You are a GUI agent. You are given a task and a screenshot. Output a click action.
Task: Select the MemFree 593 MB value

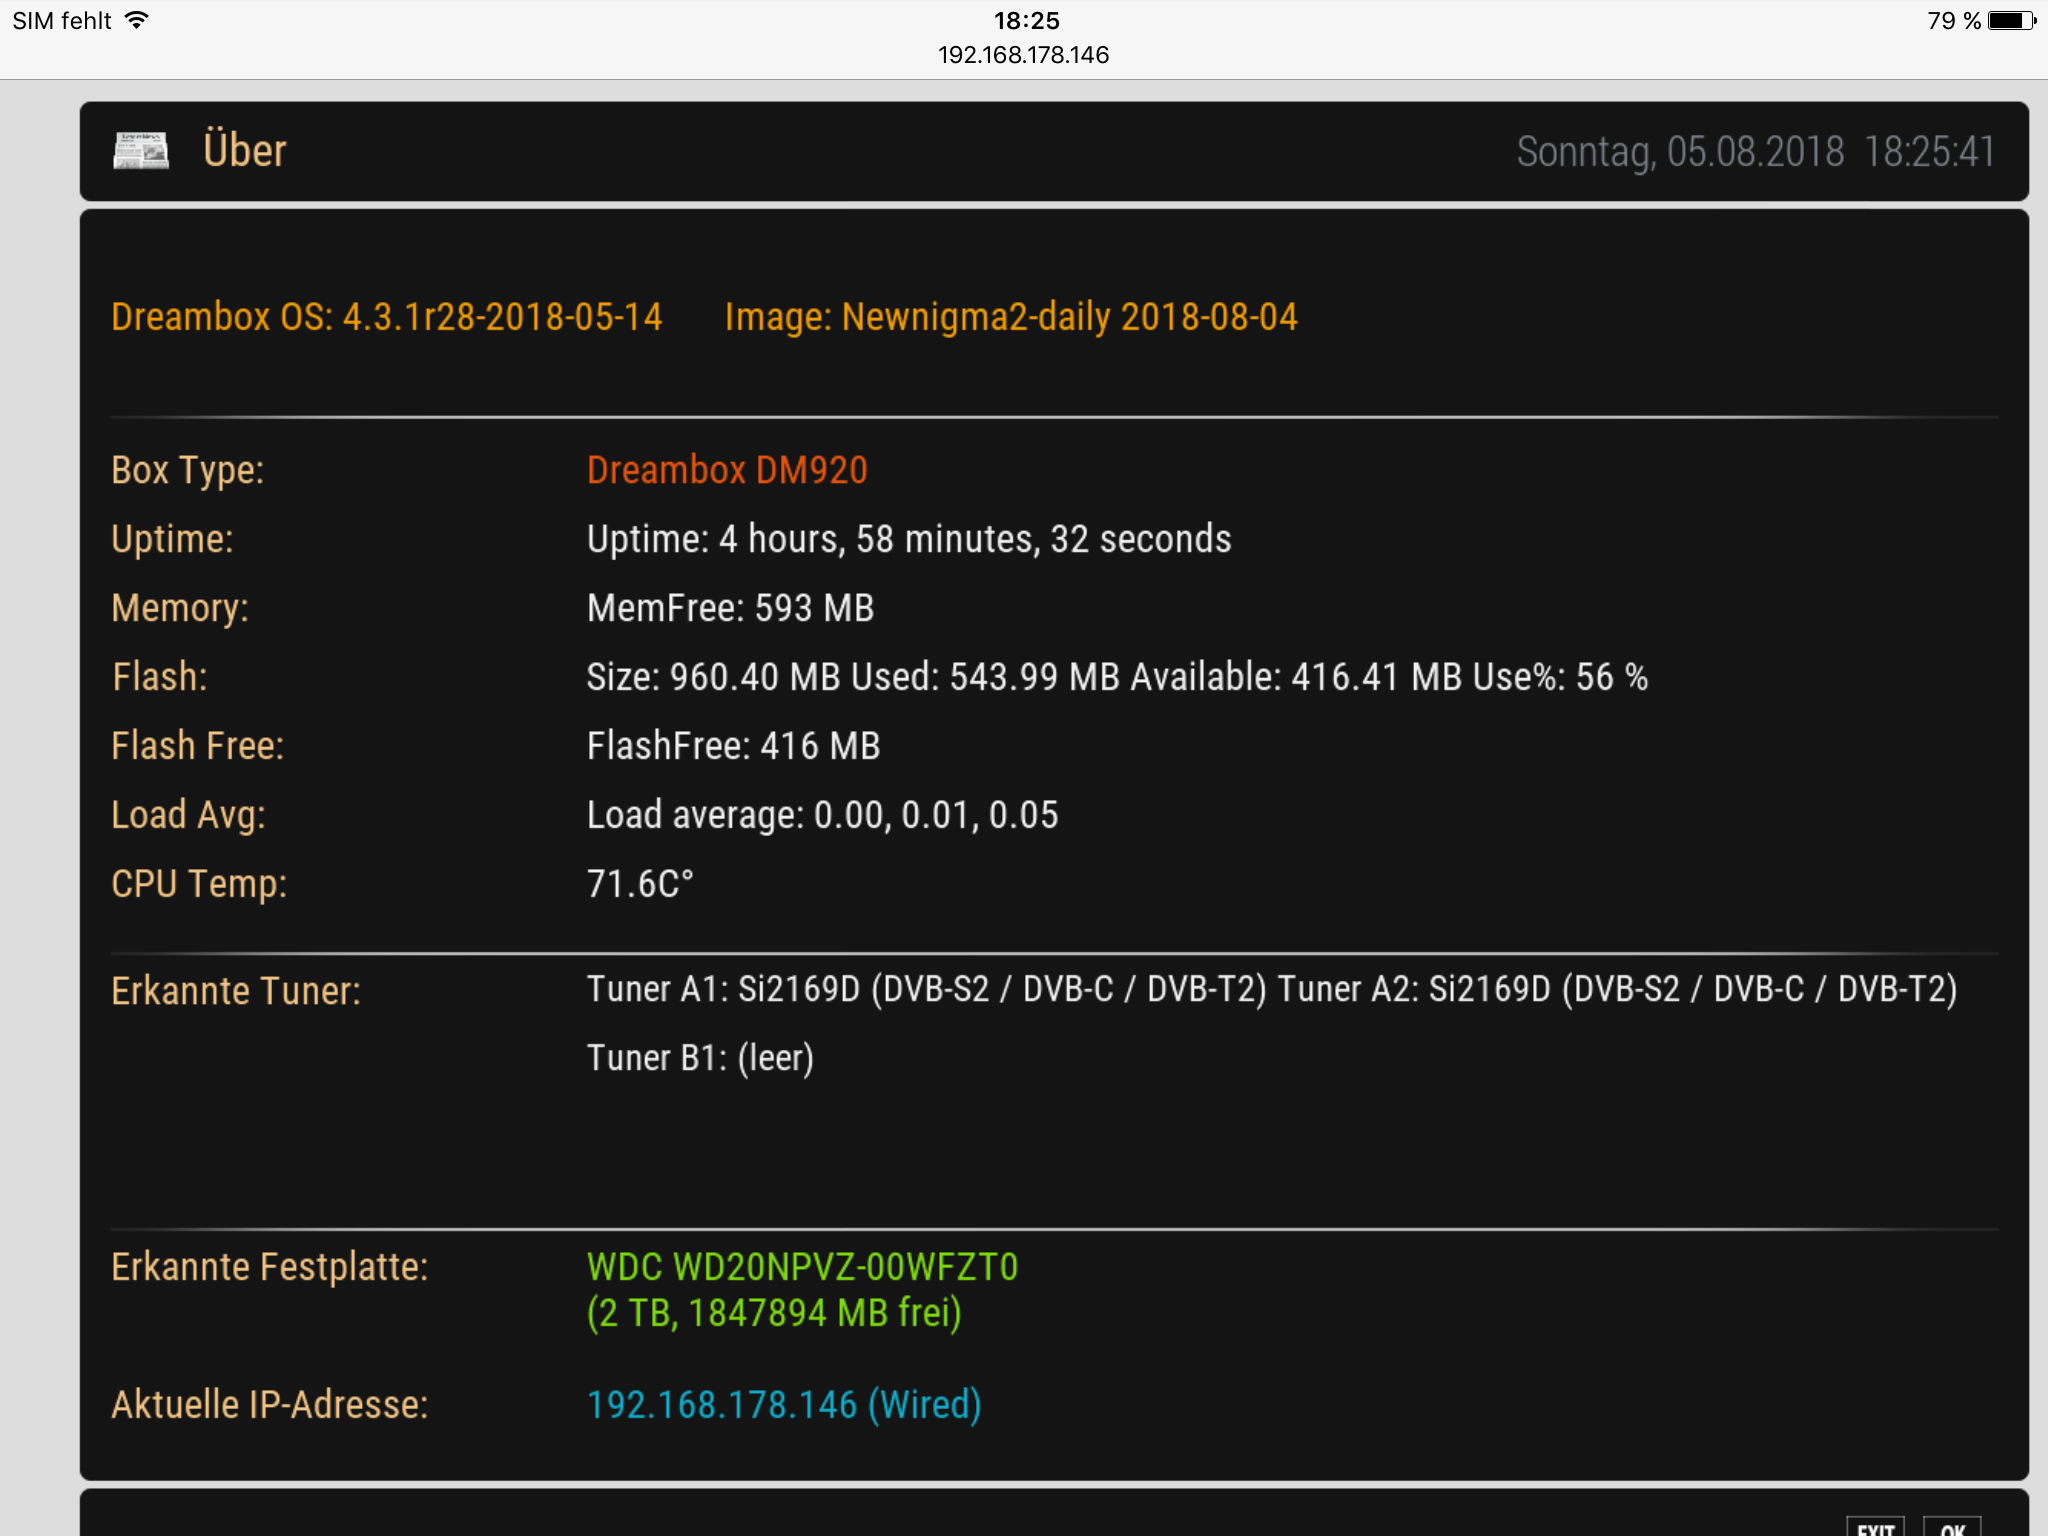(730, 608)
